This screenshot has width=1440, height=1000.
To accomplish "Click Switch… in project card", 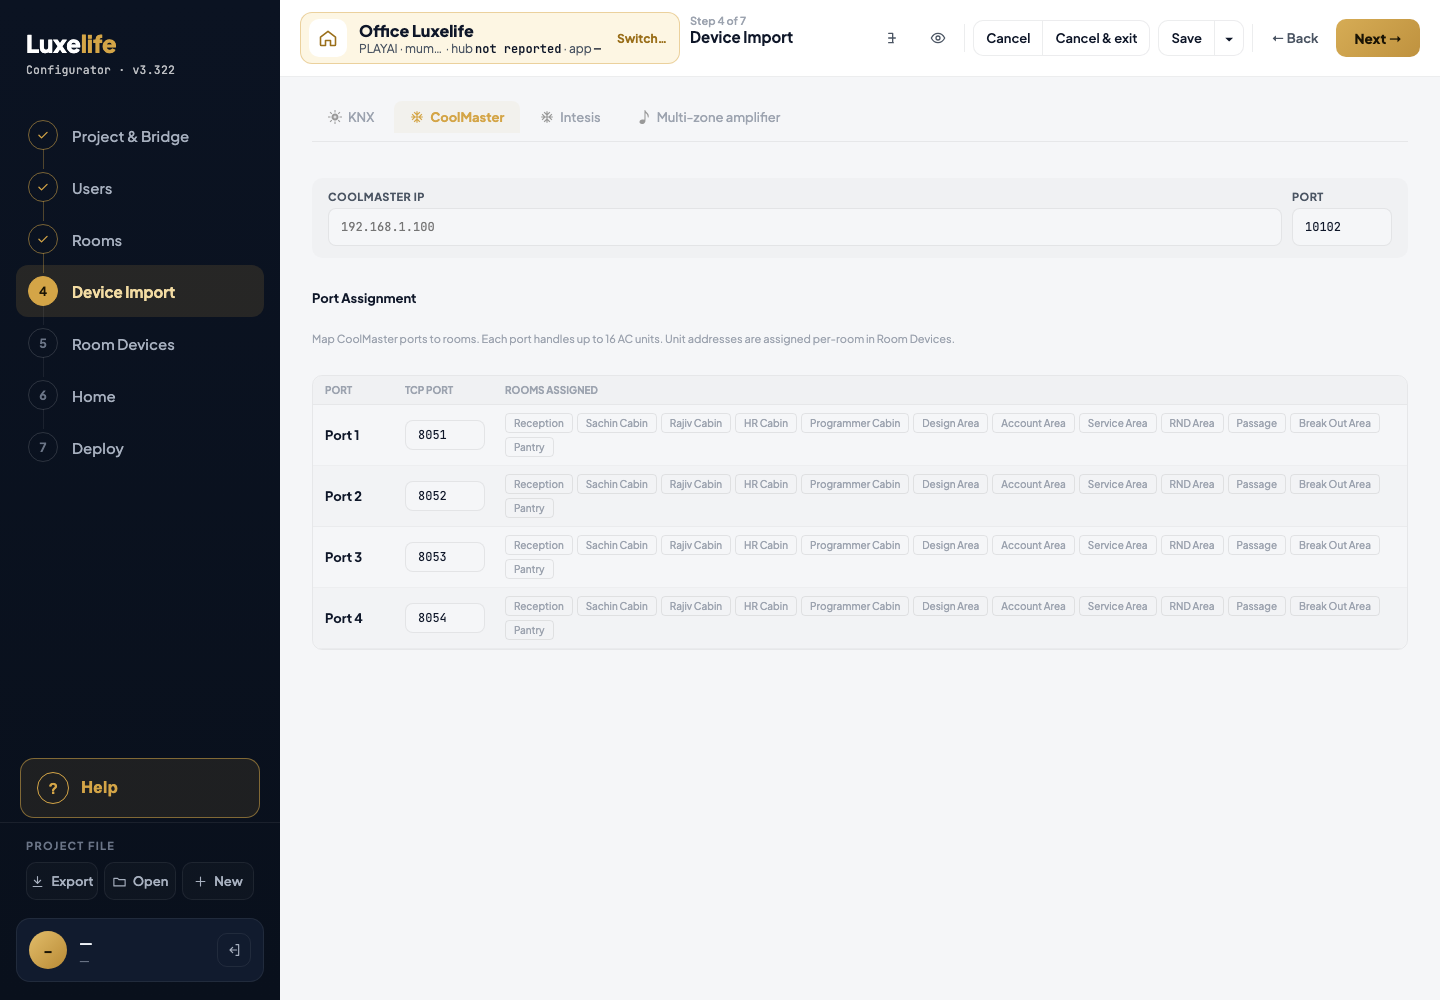I will (x=641, y=39).
